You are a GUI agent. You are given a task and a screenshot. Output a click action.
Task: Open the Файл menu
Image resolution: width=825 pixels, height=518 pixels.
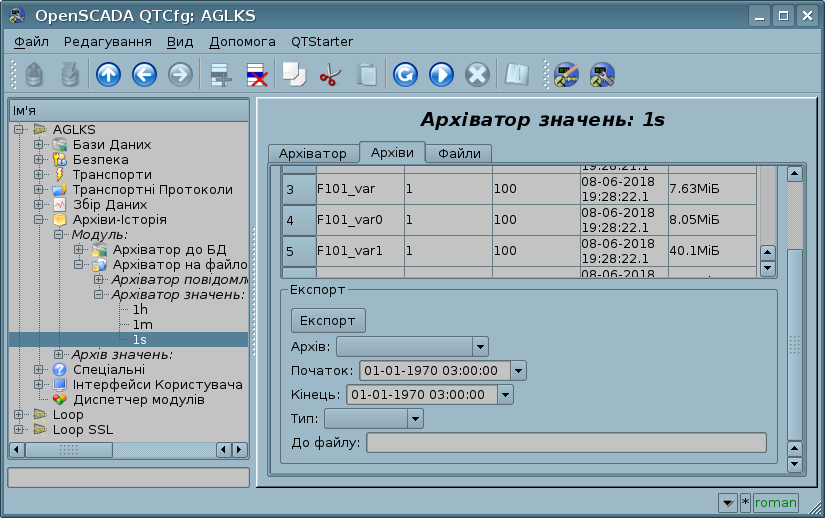point(31,42)
